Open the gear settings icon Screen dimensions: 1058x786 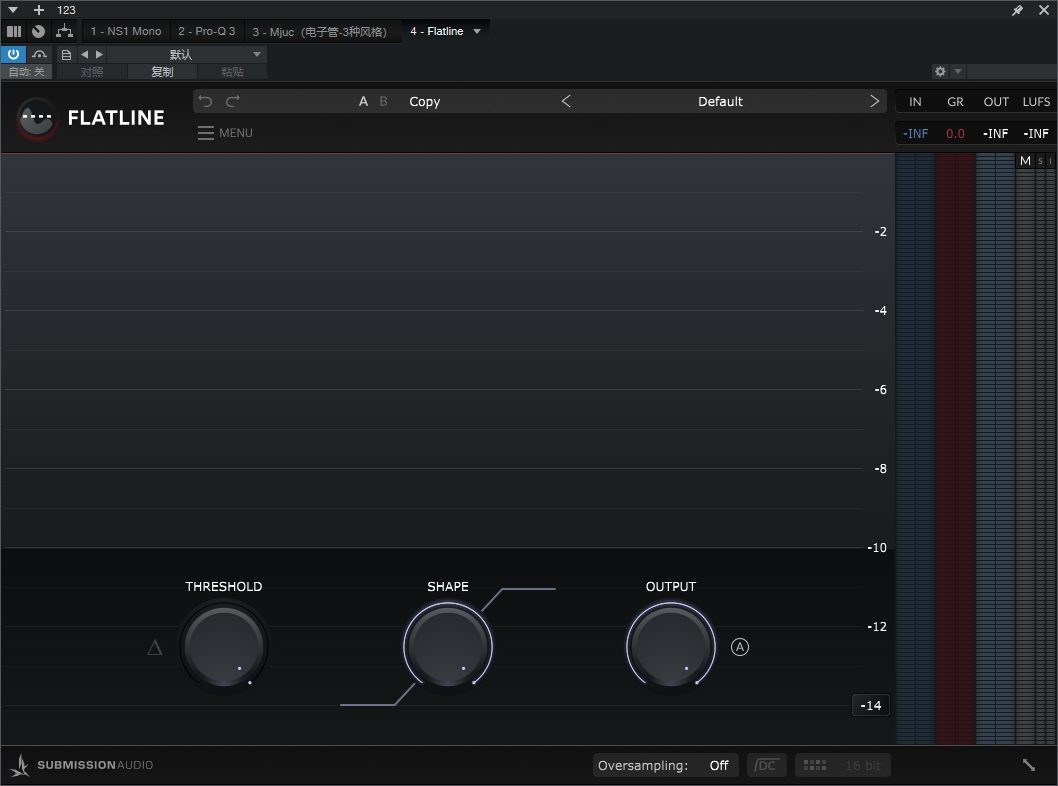point(940,71)
